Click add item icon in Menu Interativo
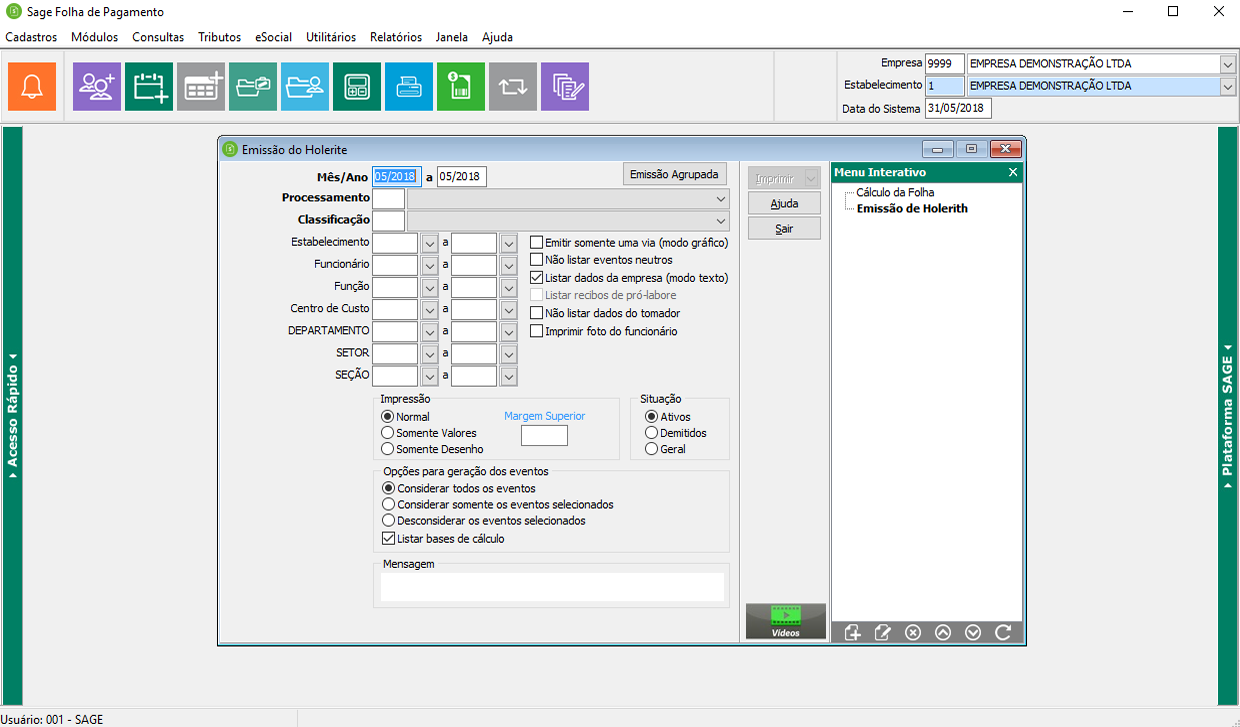This screenshot has width=1240, height=727. [852, 632]
